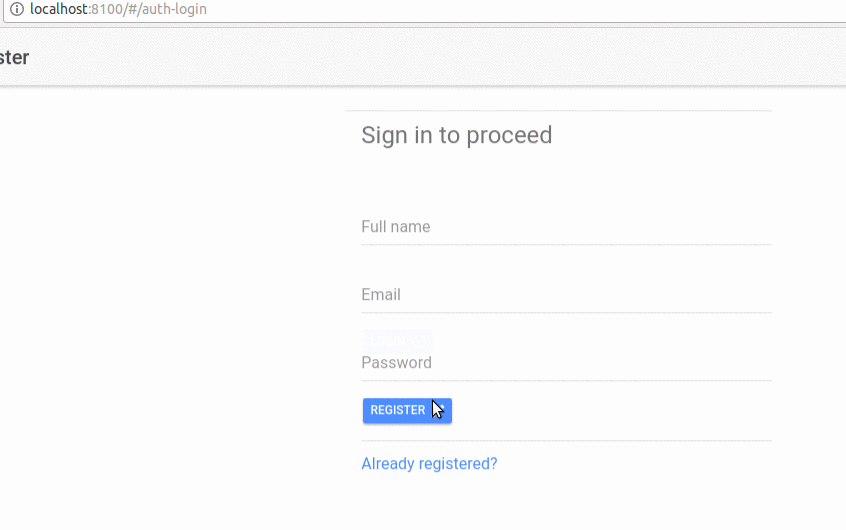Viewport: 846px width, 530px height.
Task: Click the underline beneath the Email field
Action: click(x=566, y=312)
